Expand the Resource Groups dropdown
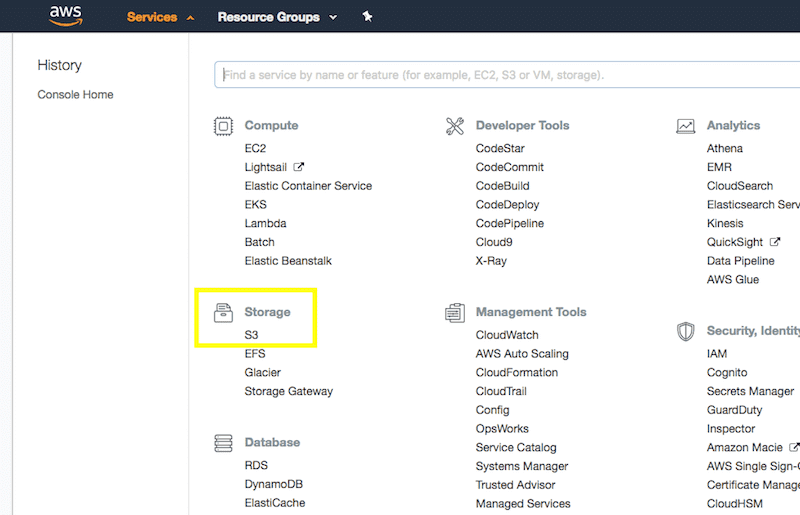 277,17
